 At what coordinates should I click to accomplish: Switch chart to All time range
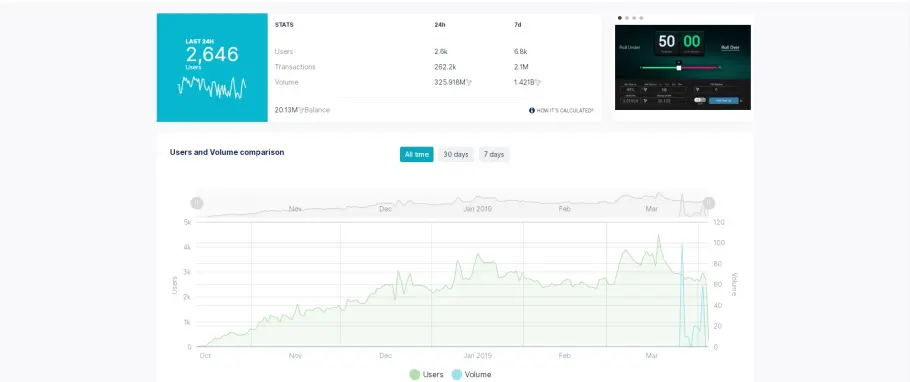click(417, 154)
